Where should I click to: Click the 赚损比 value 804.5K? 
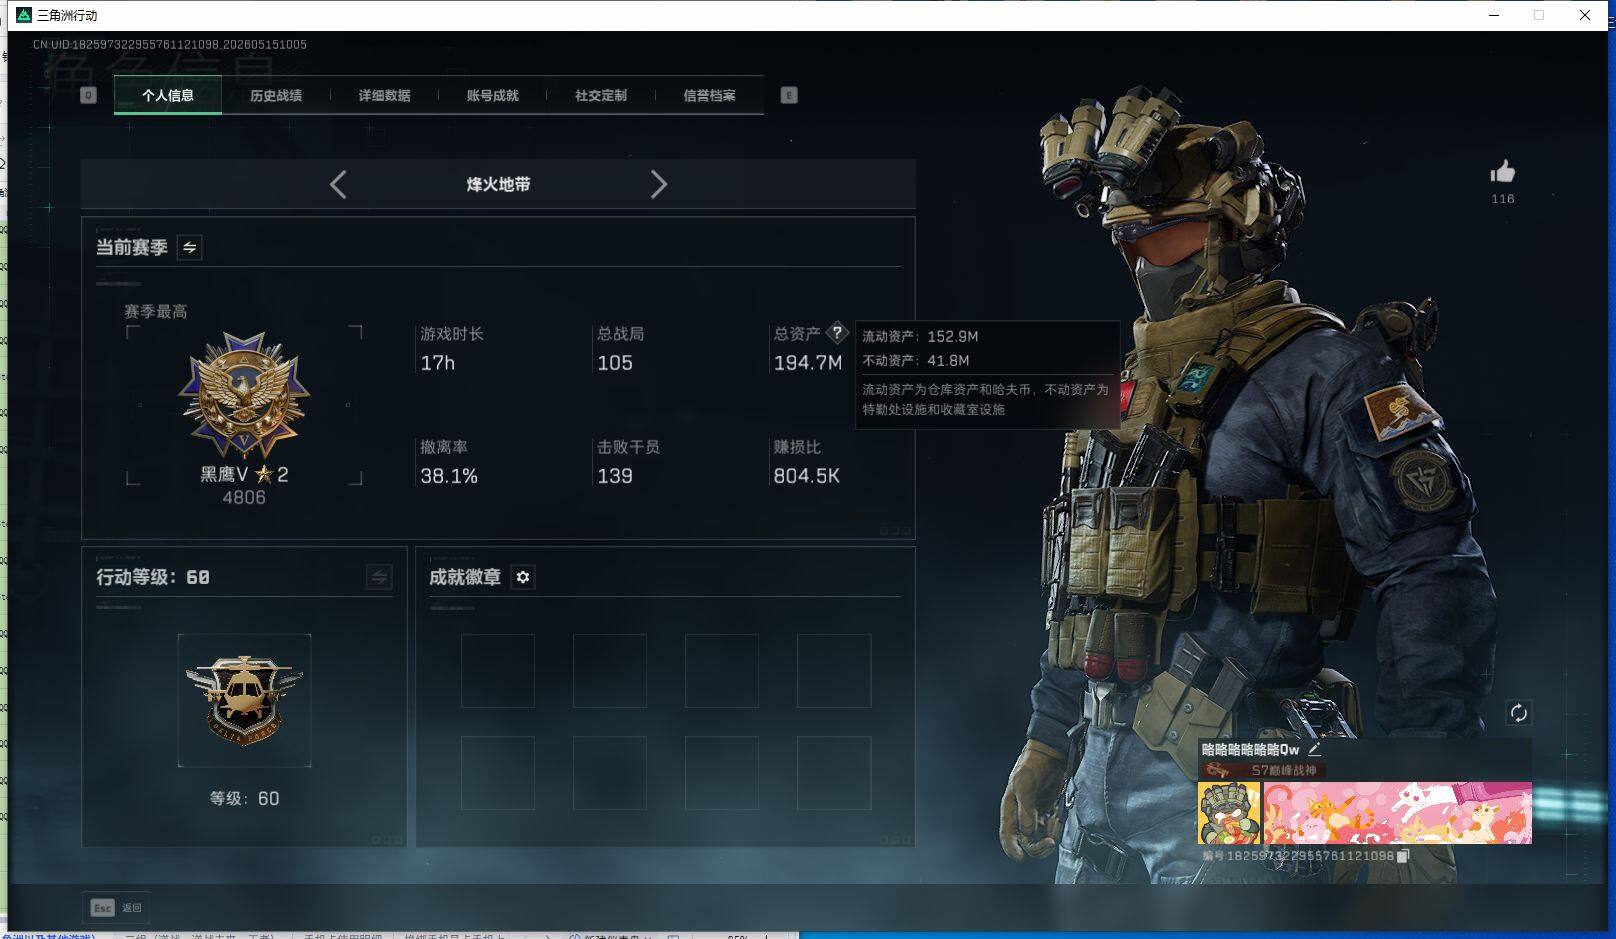(x=807, y=476)
